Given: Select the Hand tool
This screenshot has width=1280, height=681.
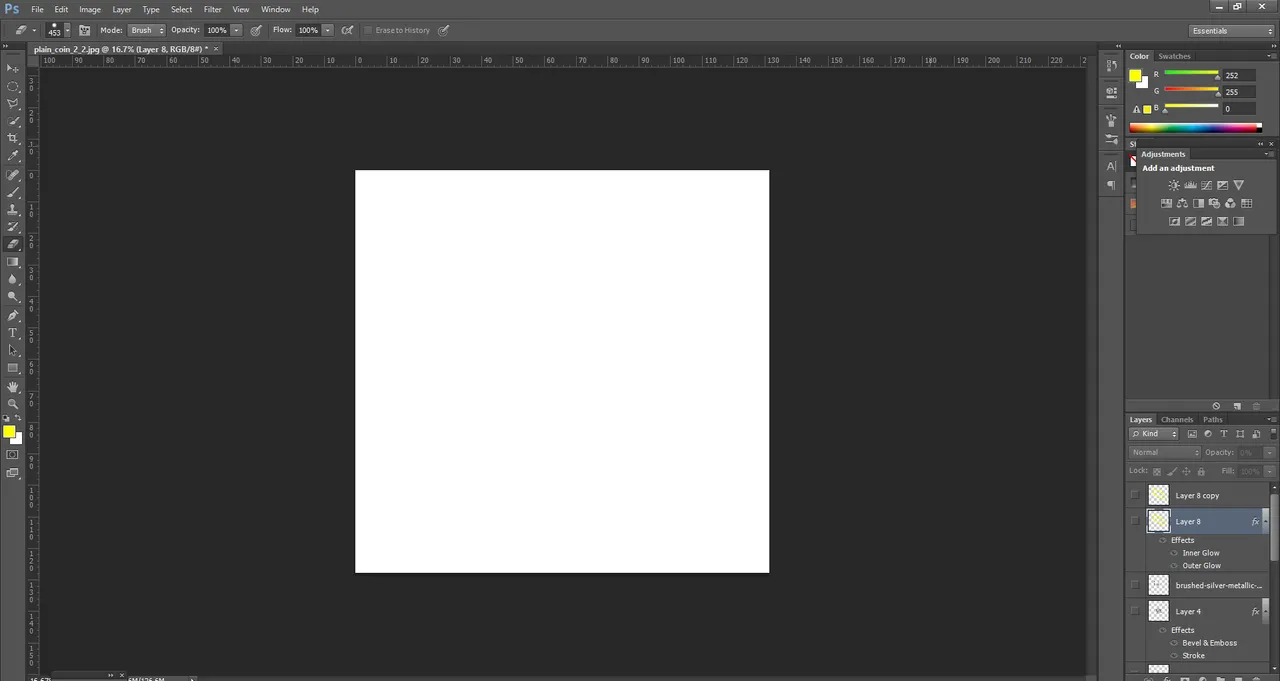Looking at the screenshot, I should coord(13,387).
